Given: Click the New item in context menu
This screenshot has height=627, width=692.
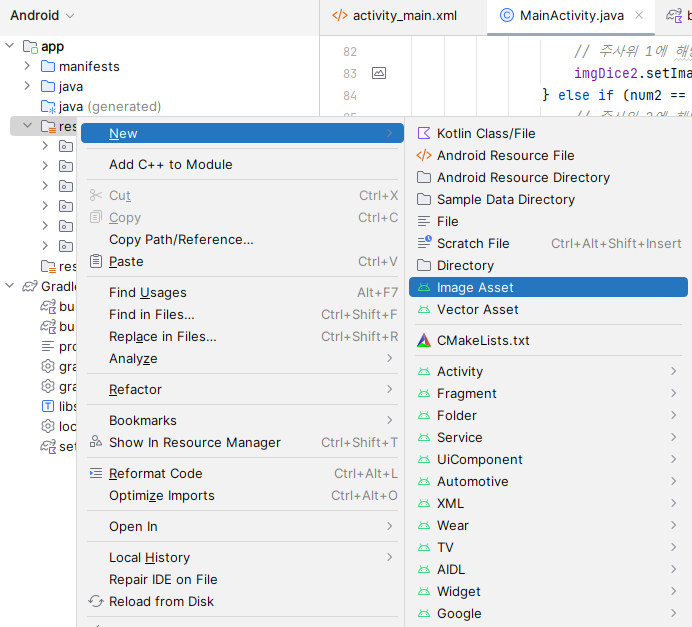Looking at the screenshot, I should click(242, 133).
